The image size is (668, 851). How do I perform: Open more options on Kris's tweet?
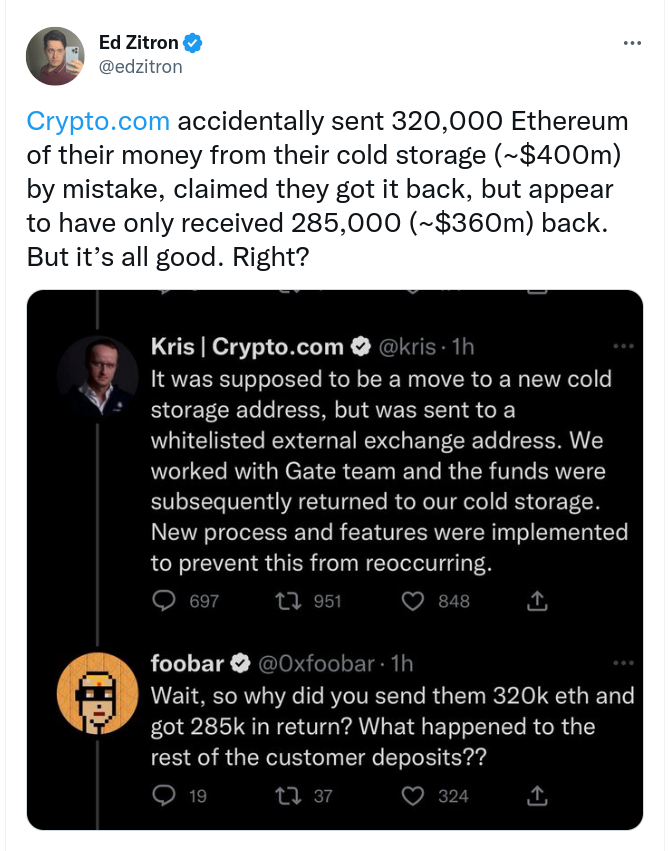click(x=623, y=347)
